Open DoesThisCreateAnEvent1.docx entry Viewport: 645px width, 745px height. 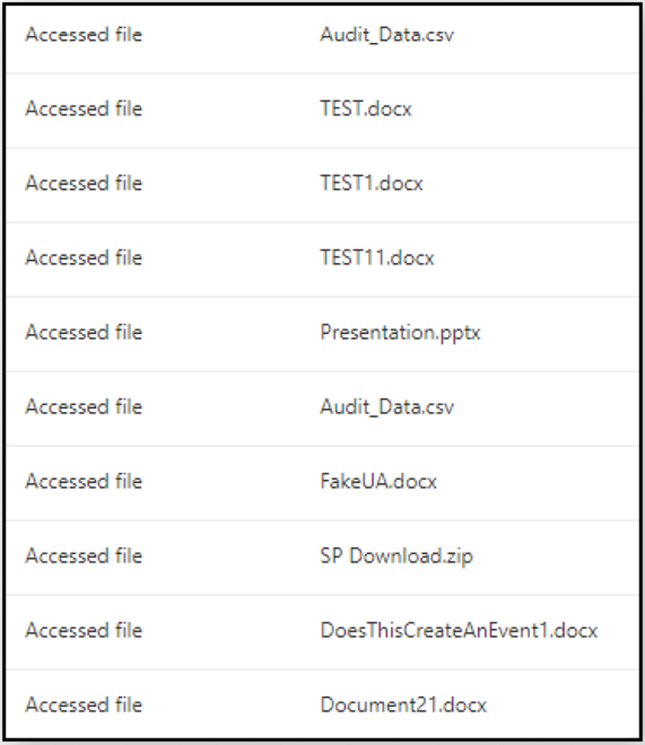pyautogui.click(x=459, y=630)
